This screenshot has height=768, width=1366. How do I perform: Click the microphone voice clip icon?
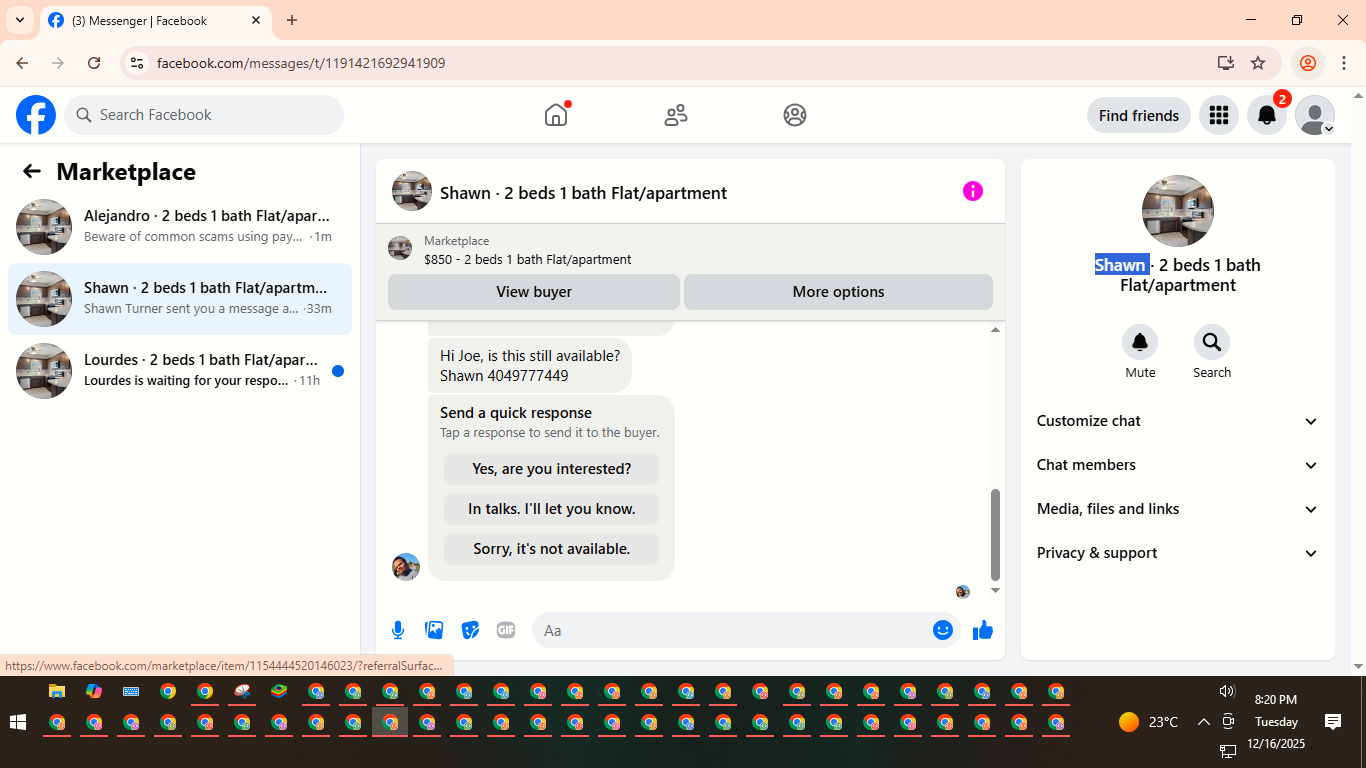(398, 630)
